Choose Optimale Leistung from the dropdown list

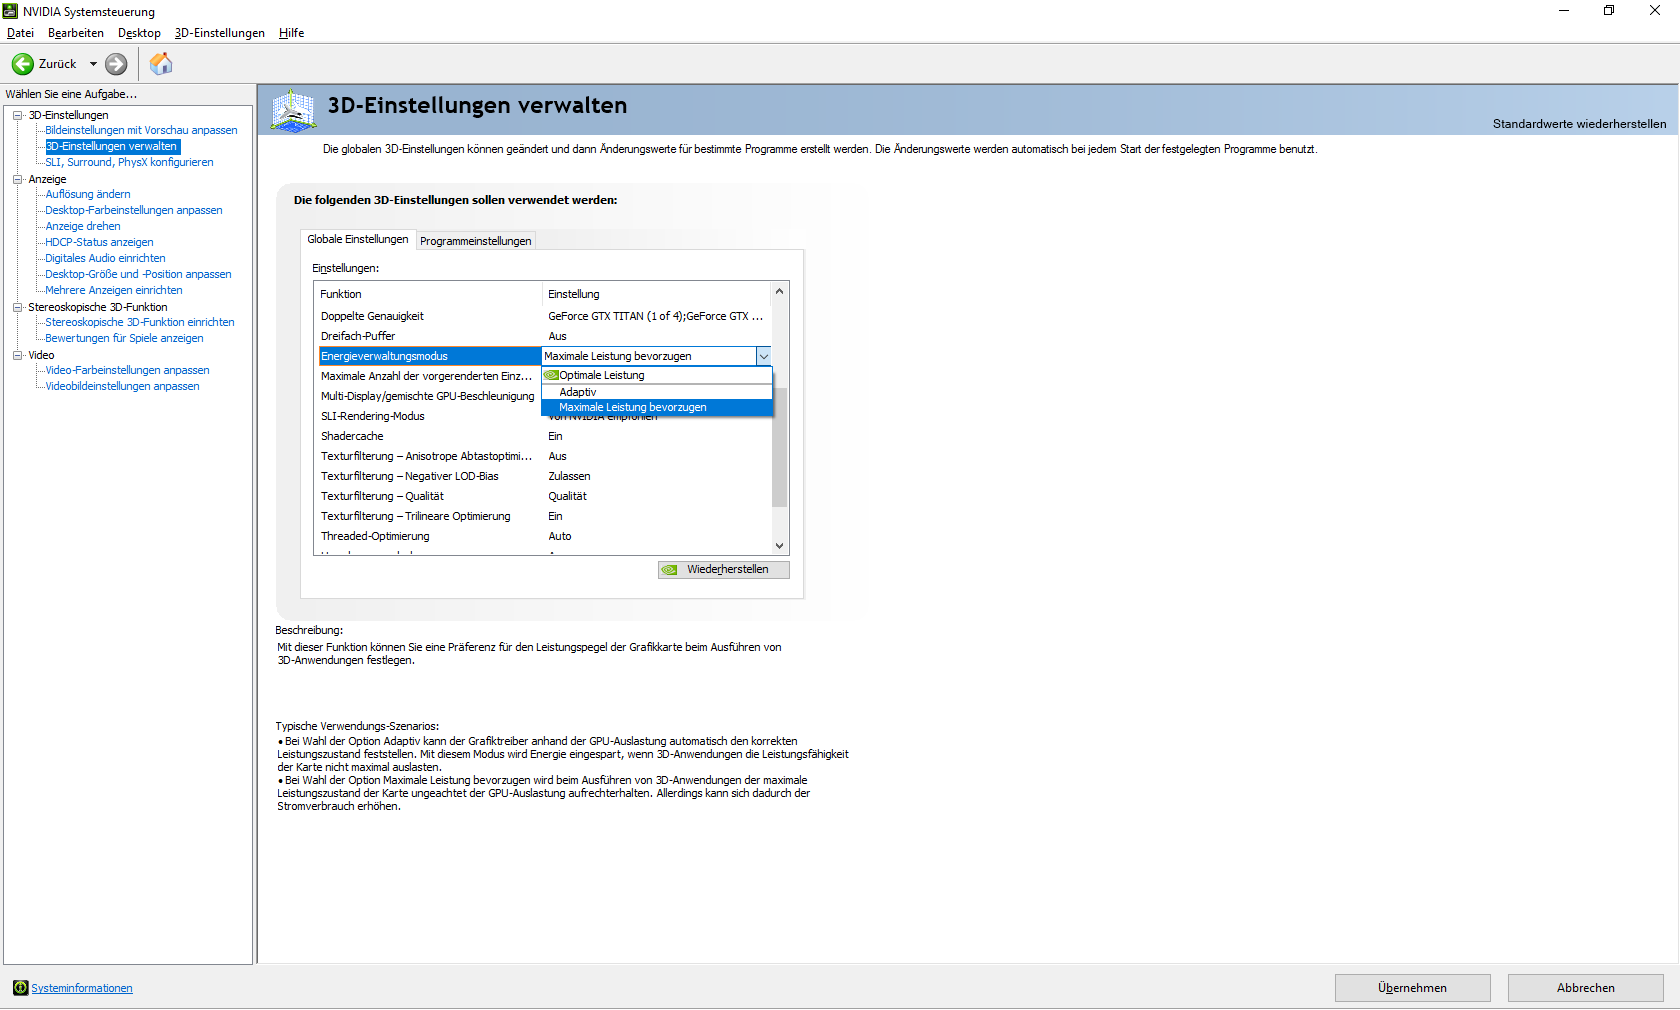click(x=657, y=375)
